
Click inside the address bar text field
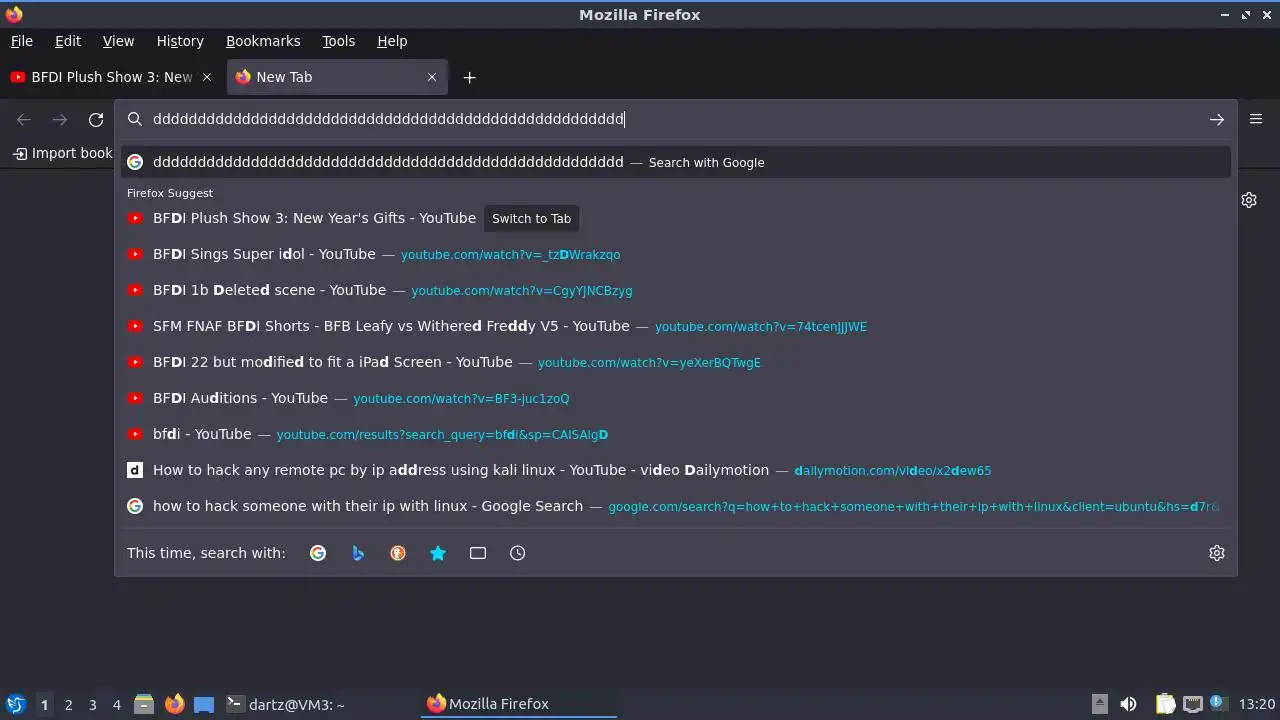(x=675, y=119)
